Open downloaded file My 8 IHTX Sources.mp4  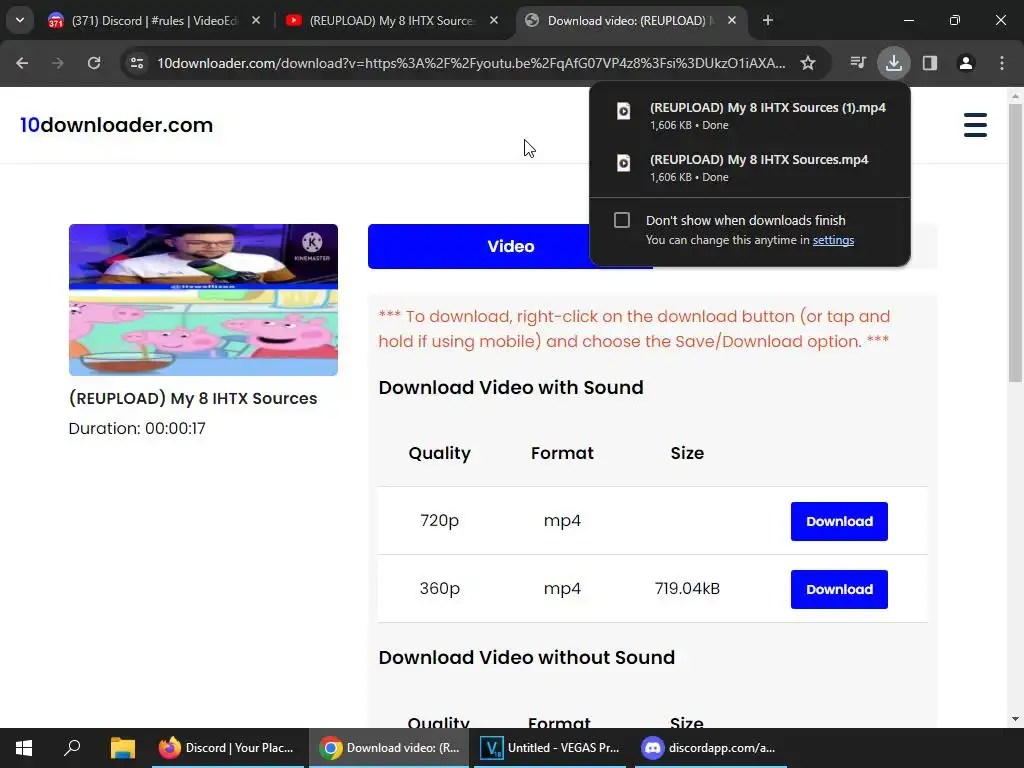750,168
